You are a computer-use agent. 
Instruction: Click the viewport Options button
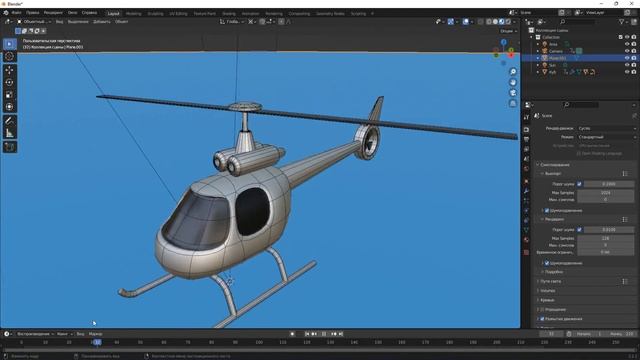(508, 31)
